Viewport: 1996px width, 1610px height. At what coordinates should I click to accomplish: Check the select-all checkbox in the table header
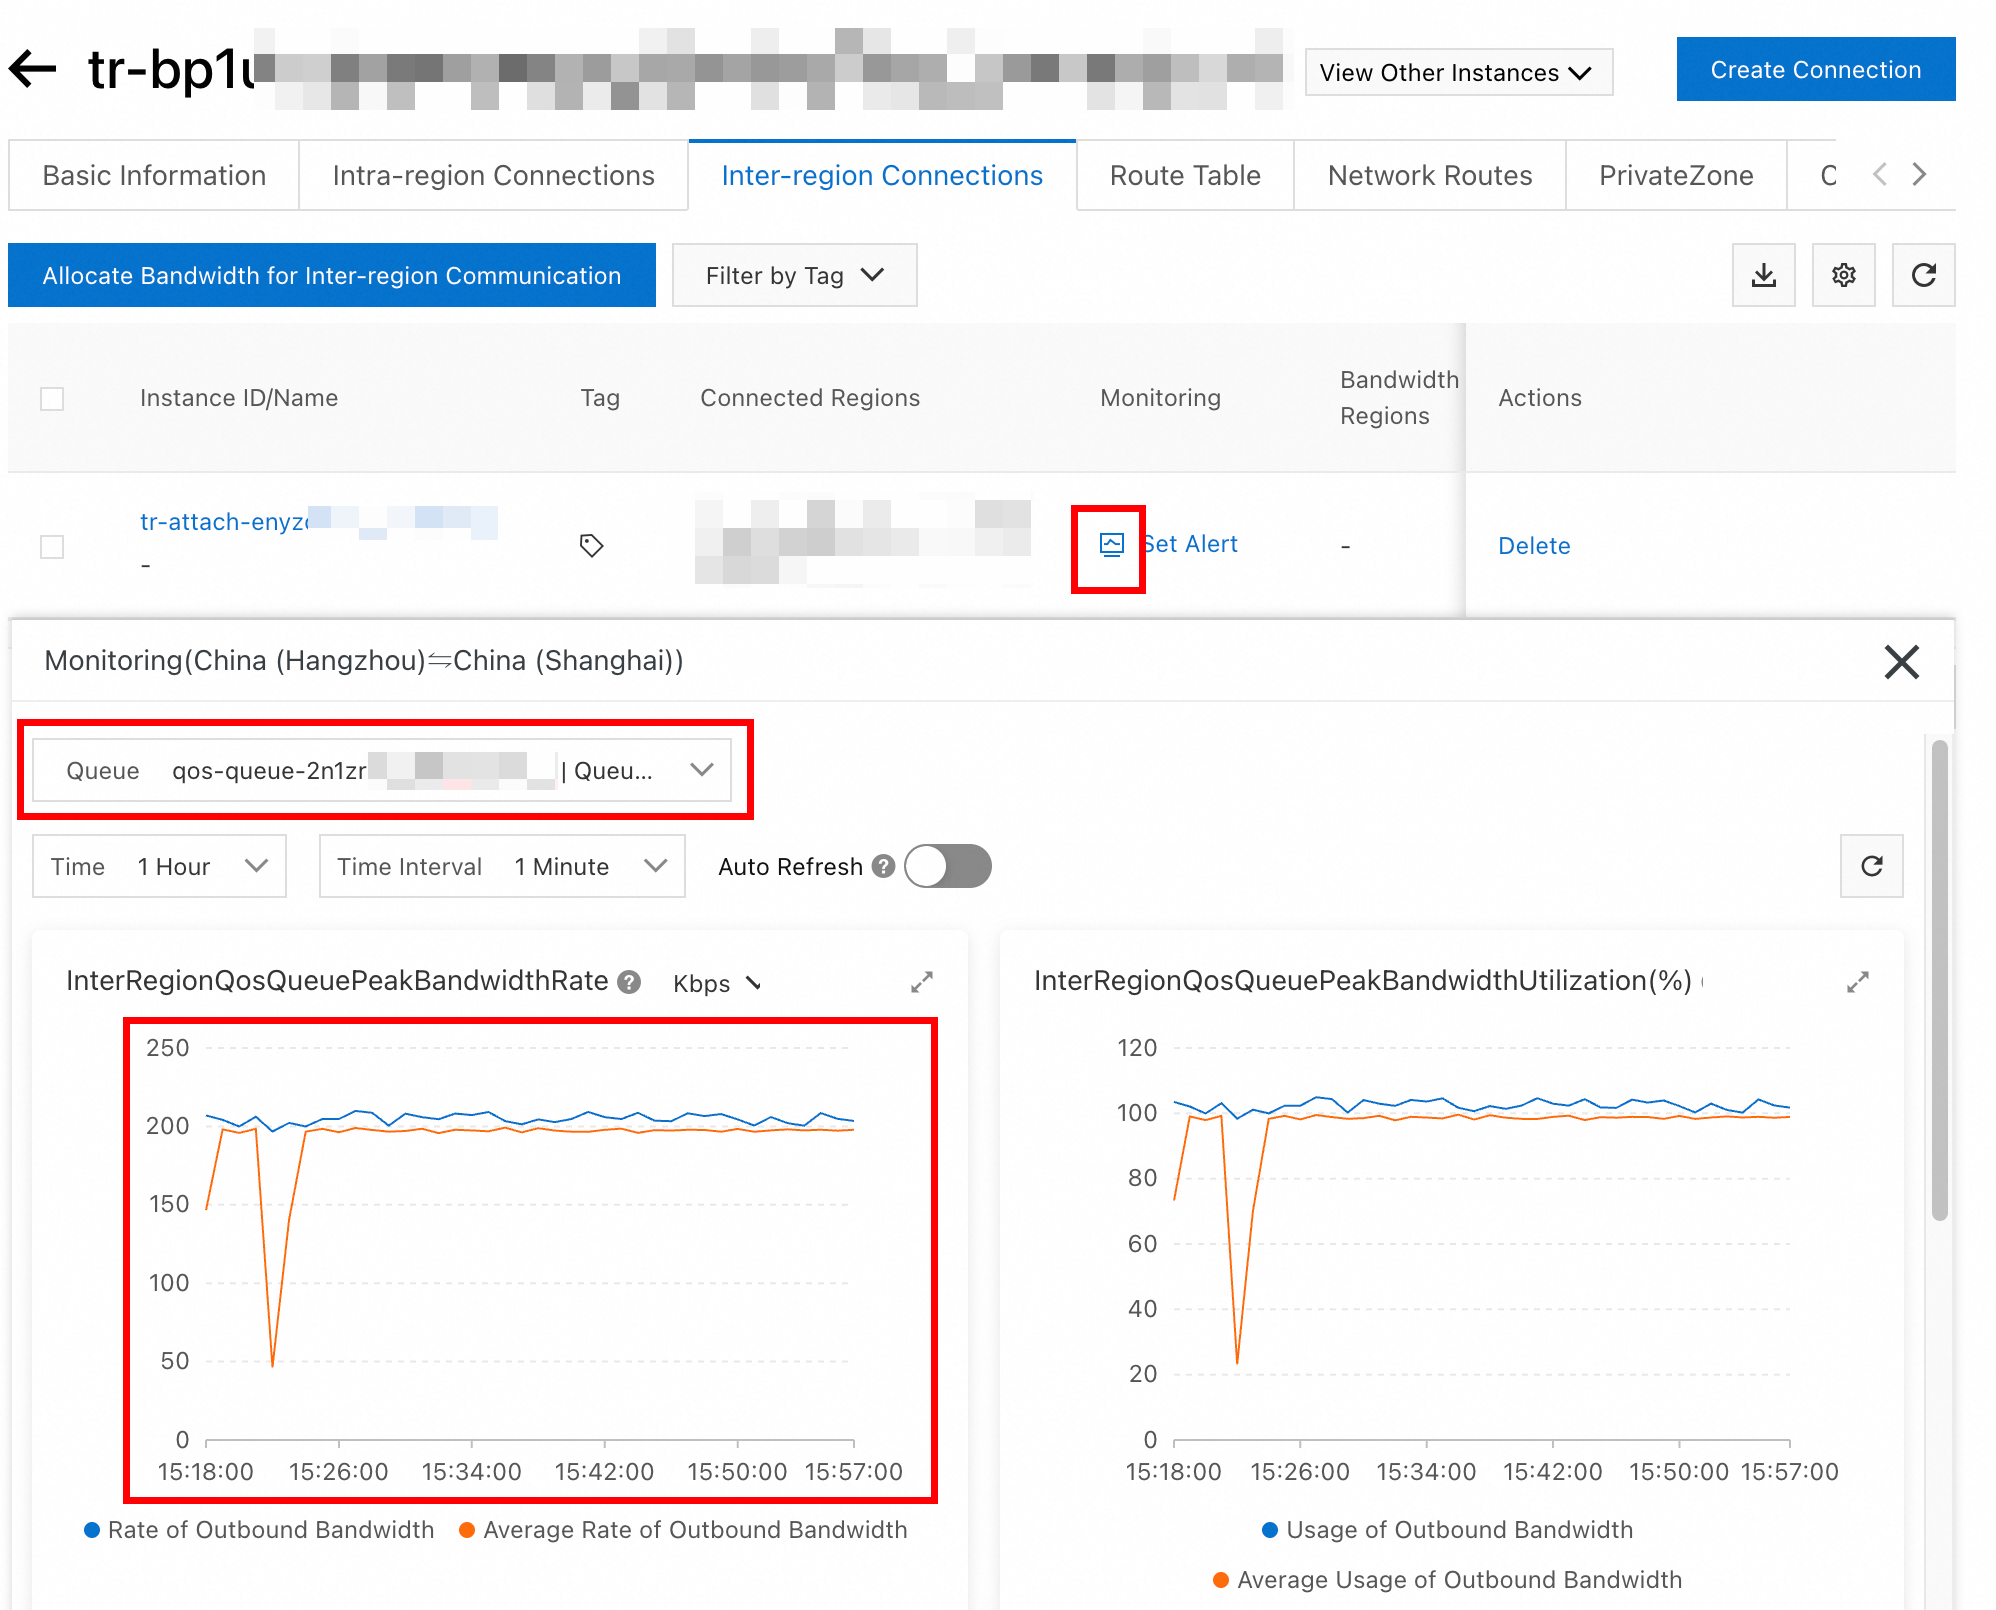[x=52, y=399]
